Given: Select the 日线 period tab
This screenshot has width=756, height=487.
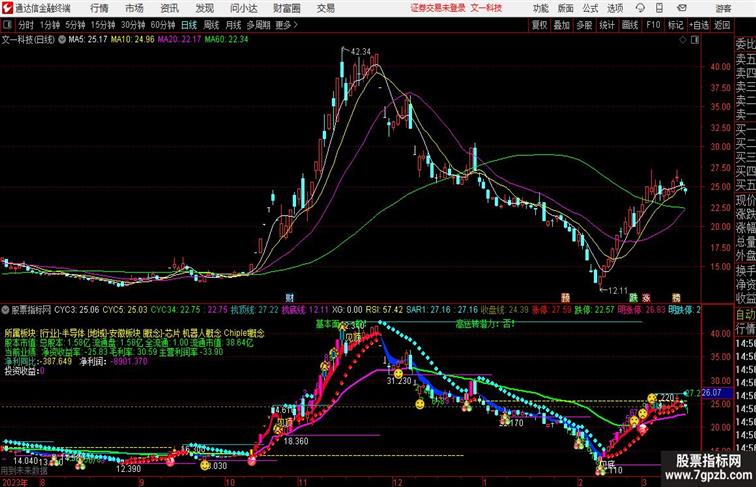Looking at the screenshot, I should (x=189, y=25).
